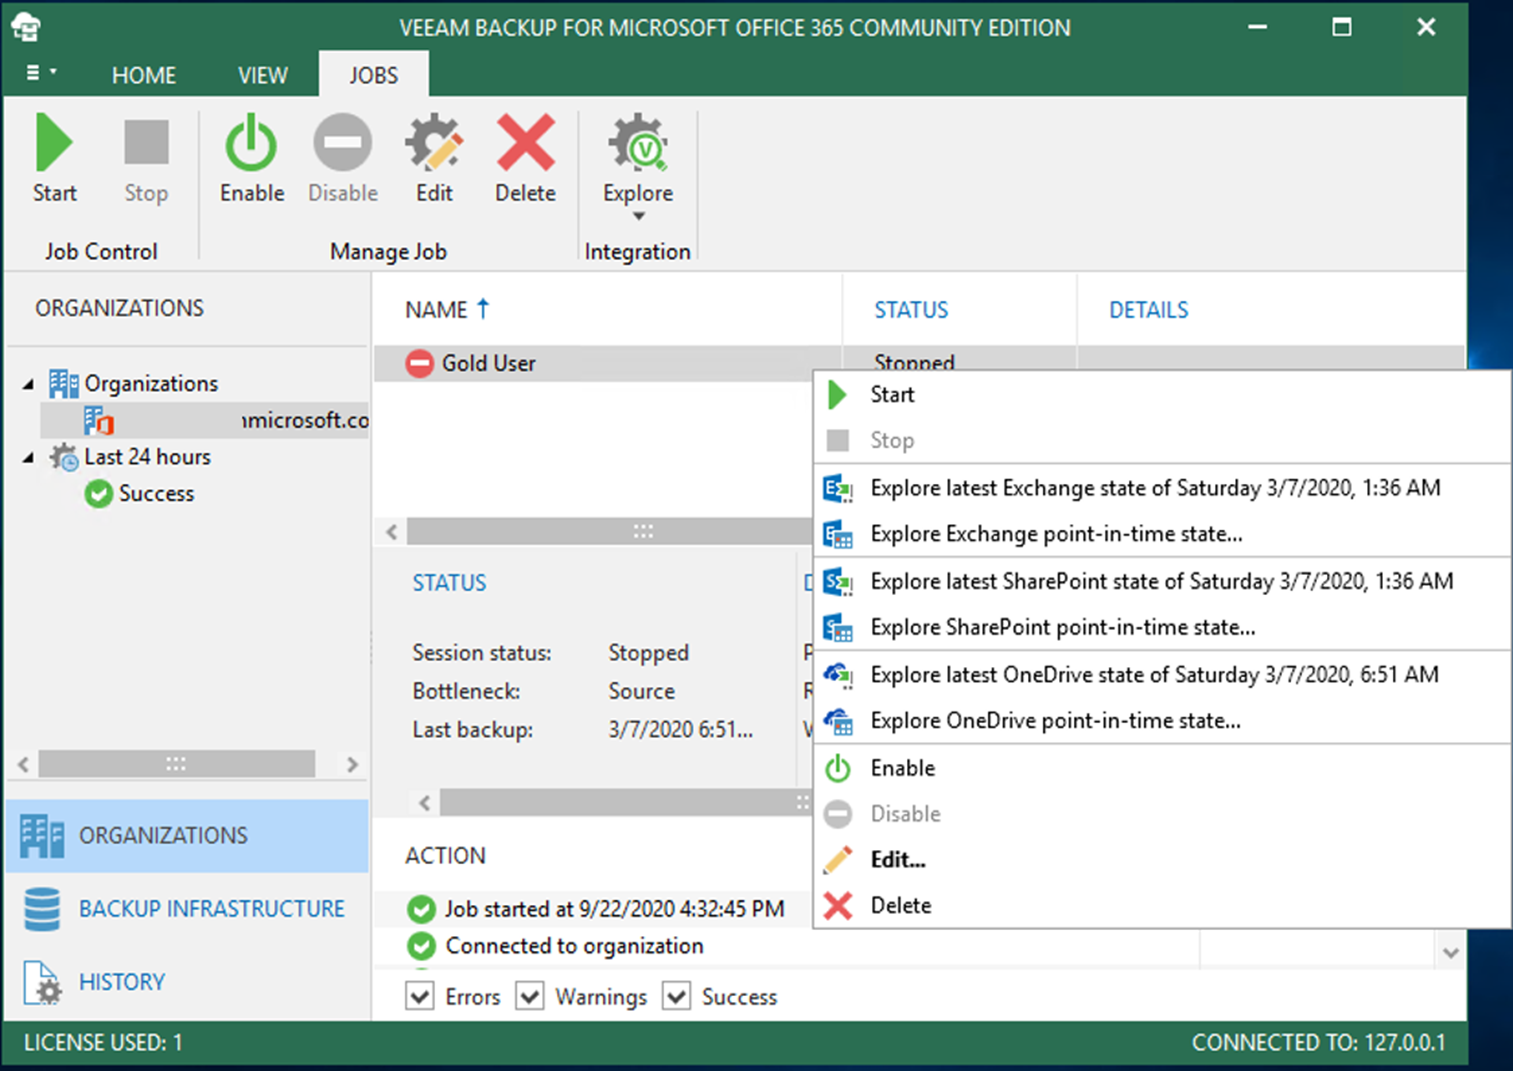Choose Enable from the context menu
Image resolution: width=1513 pixels, height=1071 pixels.
coord(1161,768)
